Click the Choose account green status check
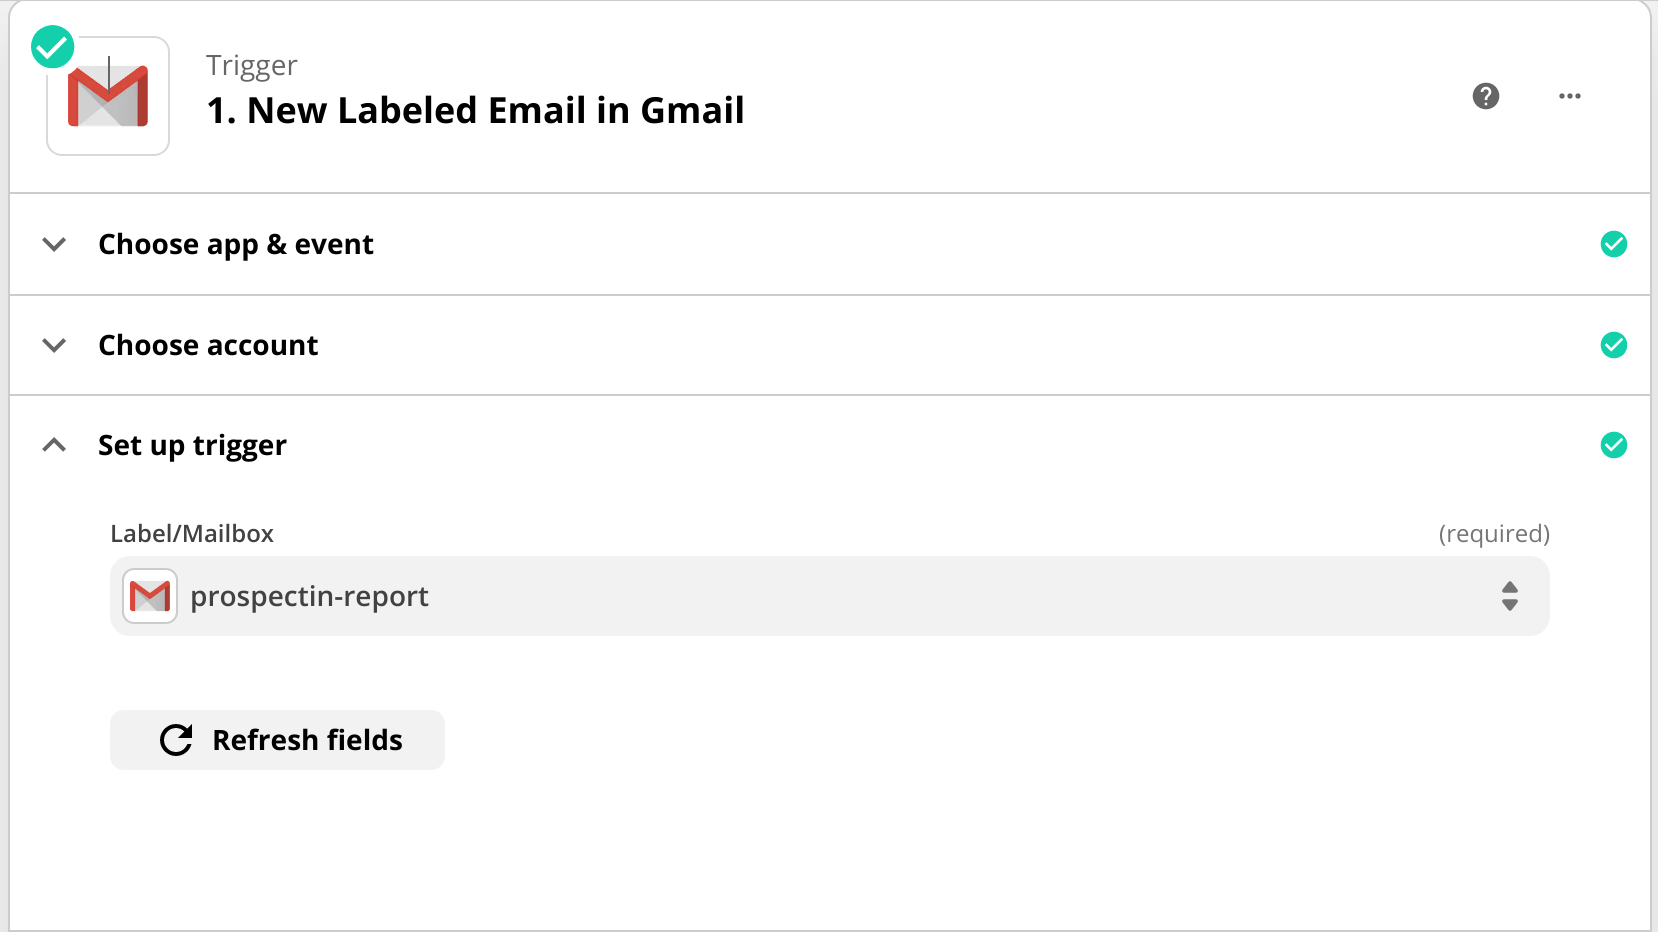 [x=1613, y=345]
